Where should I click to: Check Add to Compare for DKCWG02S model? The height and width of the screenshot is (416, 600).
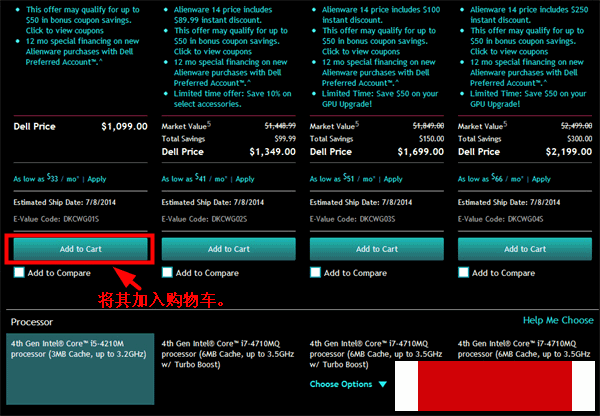[167, 272]
